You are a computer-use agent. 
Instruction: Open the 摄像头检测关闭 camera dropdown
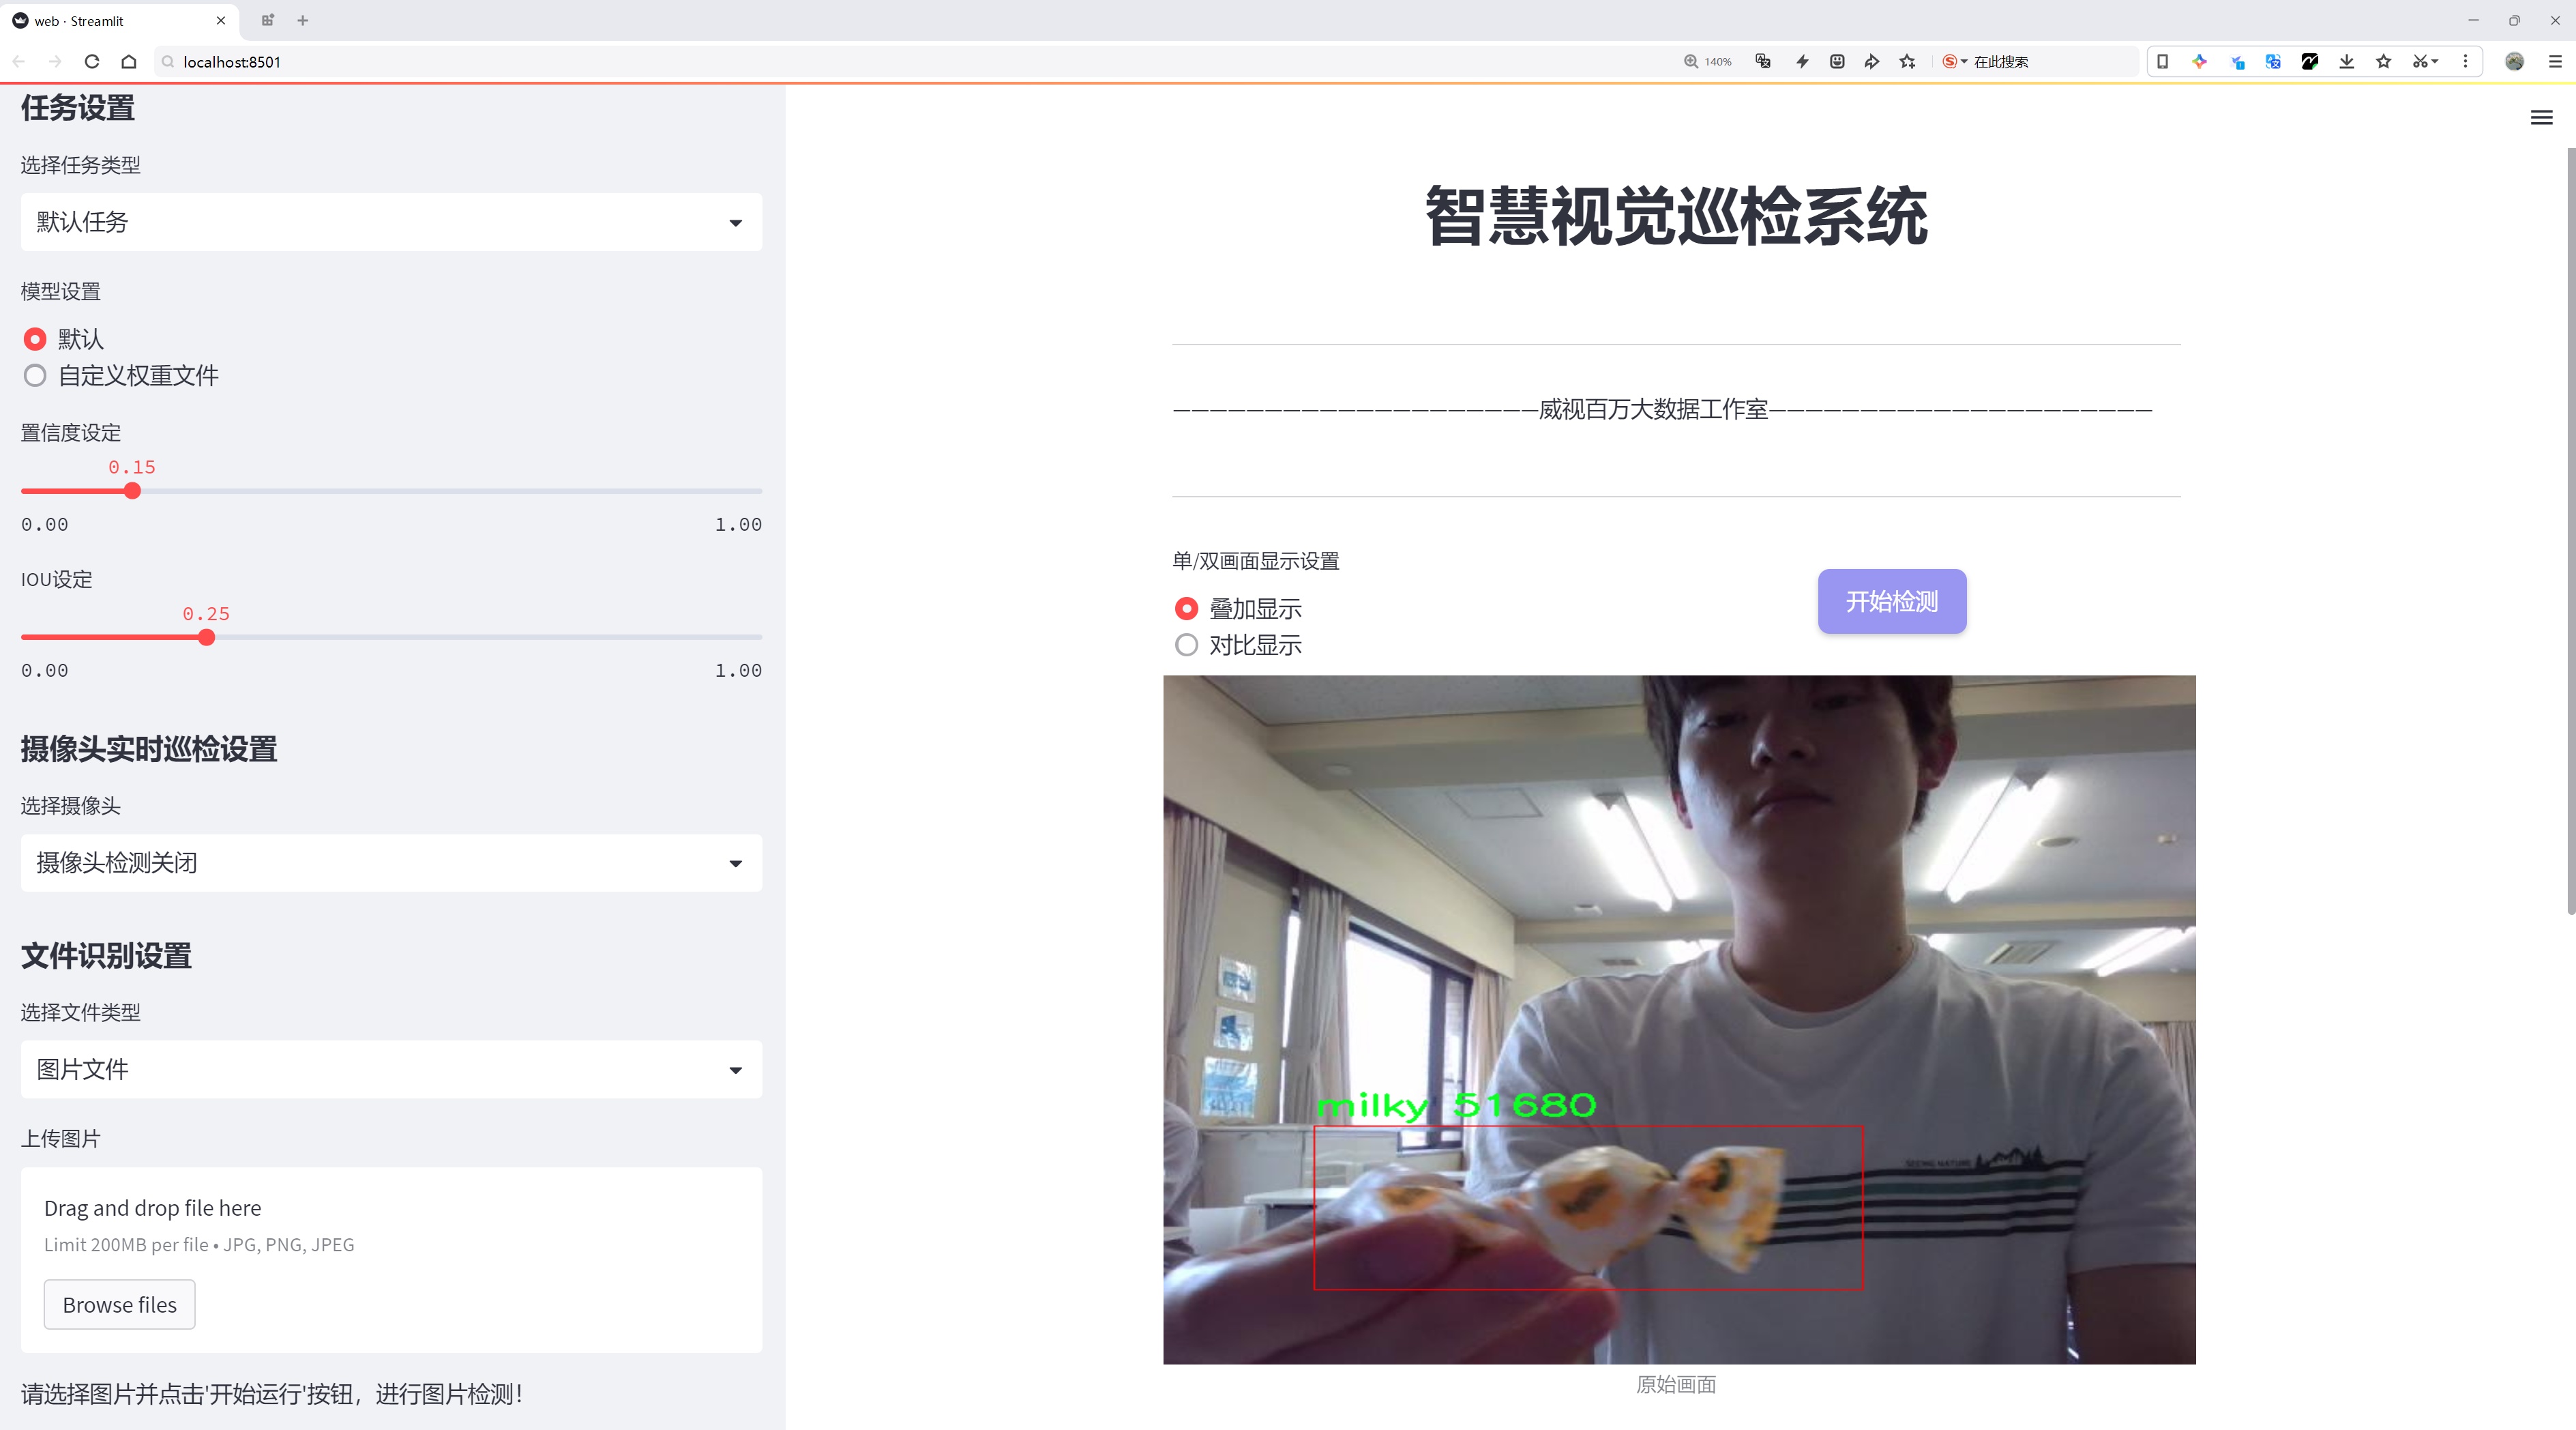click(391, 863)
